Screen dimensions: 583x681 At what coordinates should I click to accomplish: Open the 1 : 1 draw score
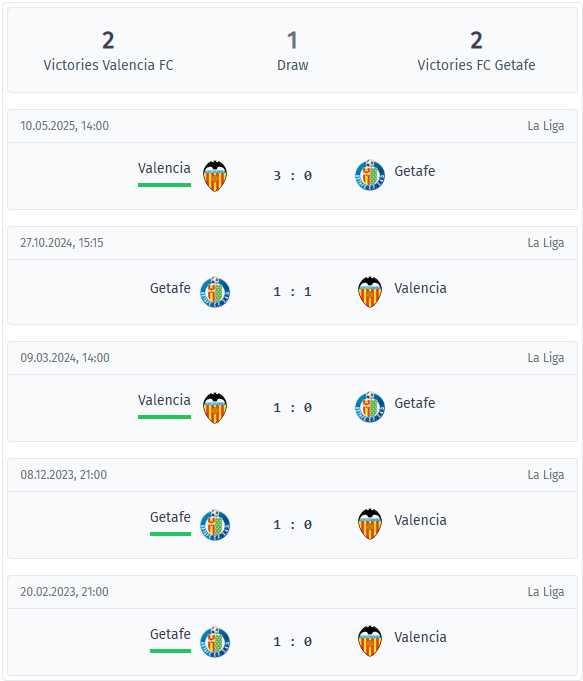292,291
